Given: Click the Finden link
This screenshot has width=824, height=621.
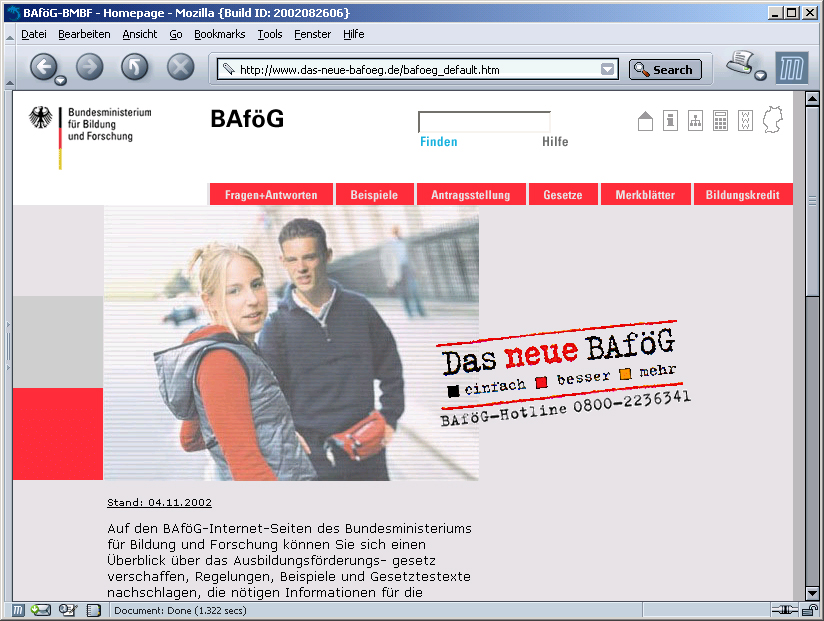Looking at the screenshot, I should tap(438, 142).
